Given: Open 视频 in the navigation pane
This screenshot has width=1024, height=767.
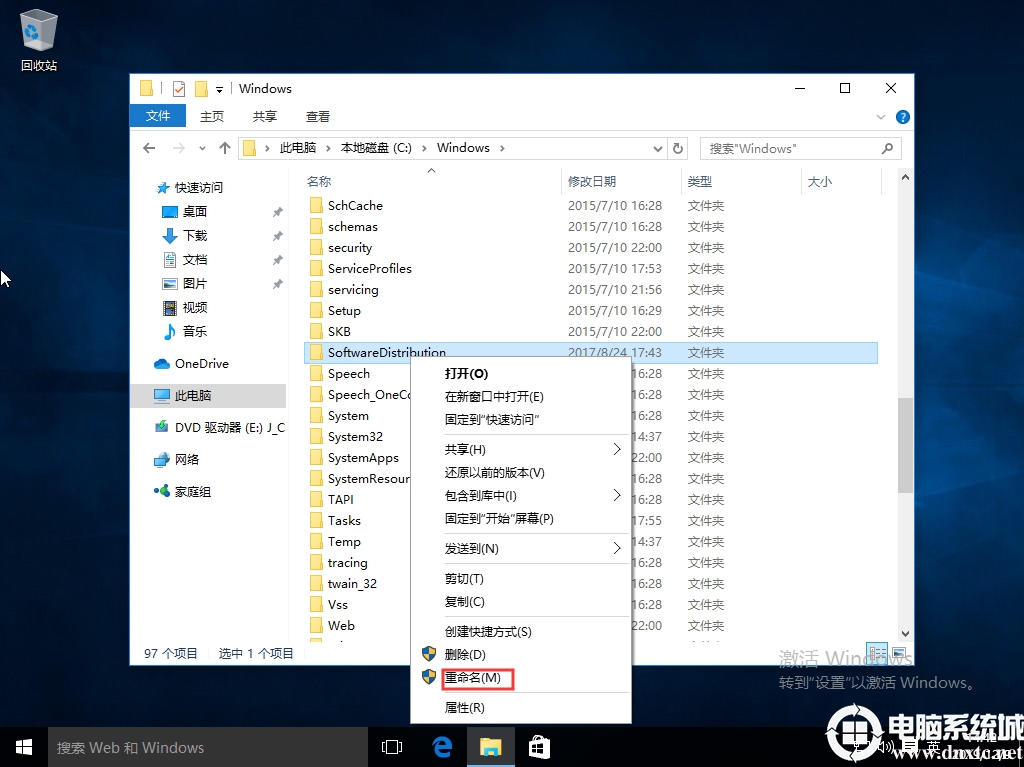Looking at the screenshot, I should (x=195, y=307).
